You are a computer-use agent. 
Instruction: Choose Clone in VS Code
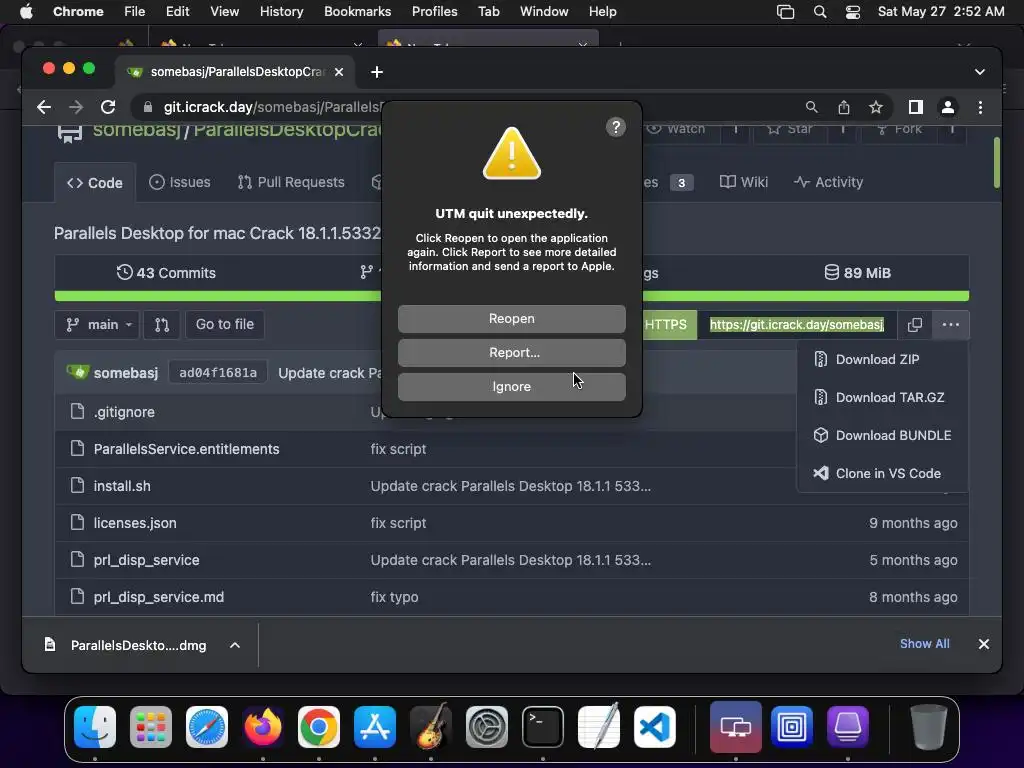pyautogui.click(x=882, y=473)
